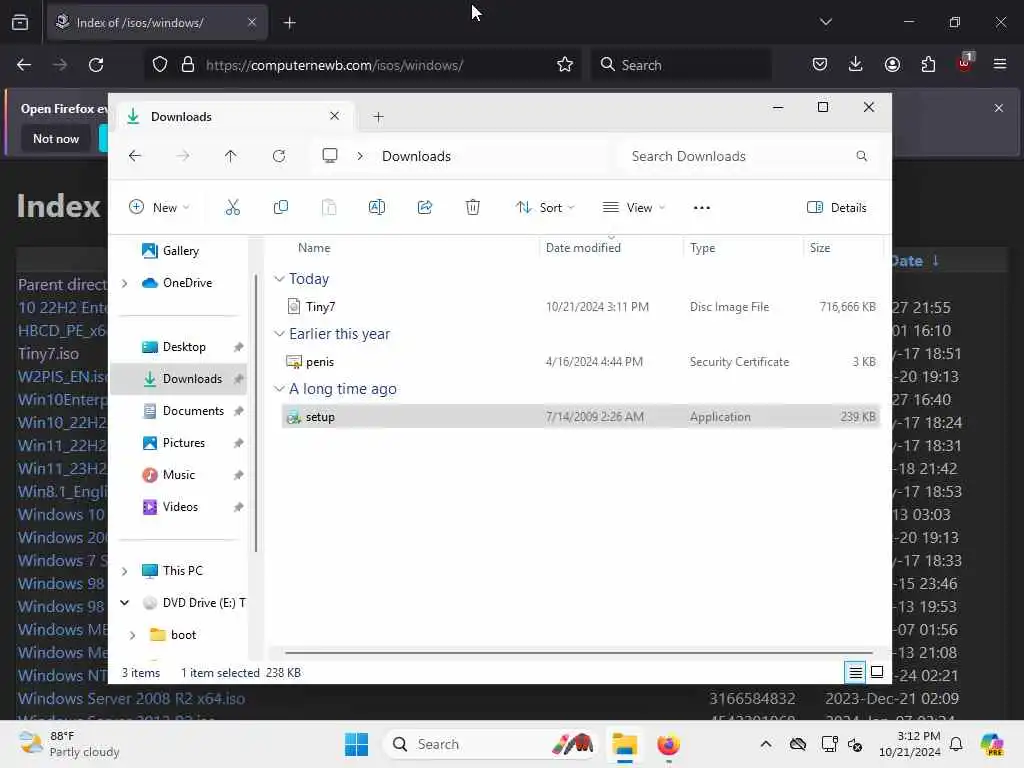The width and height of the screenshot is (1024, 768).
Task: Open Firefox view icon in tab bar
Action: [x=20, y=23]
